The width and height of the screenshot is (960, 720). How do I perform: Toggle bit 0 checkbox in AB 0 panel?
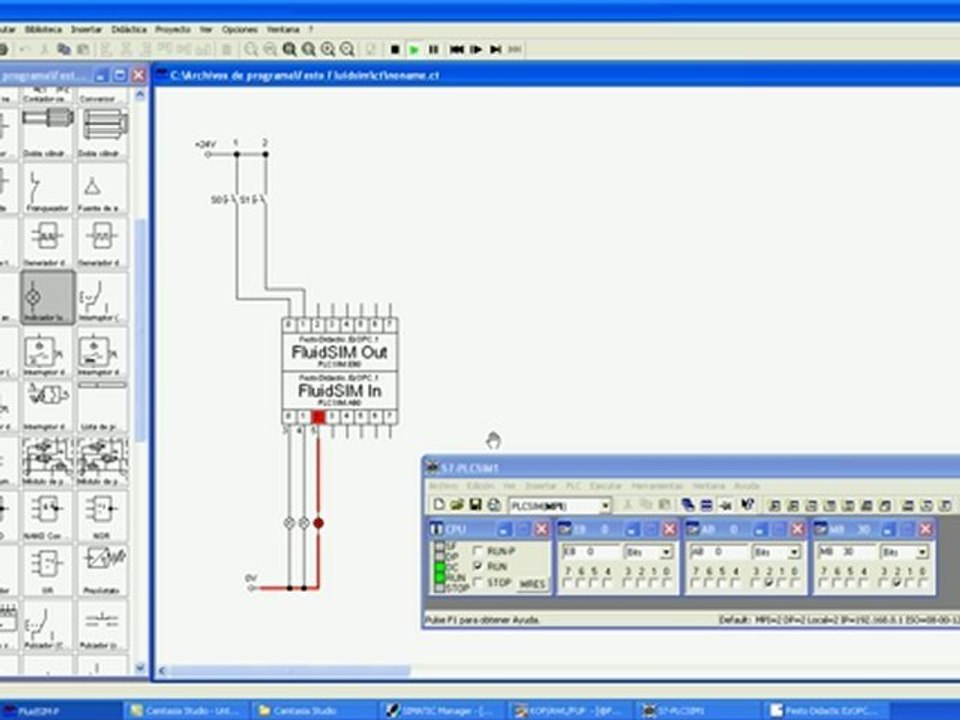click(x=796, y=583)
